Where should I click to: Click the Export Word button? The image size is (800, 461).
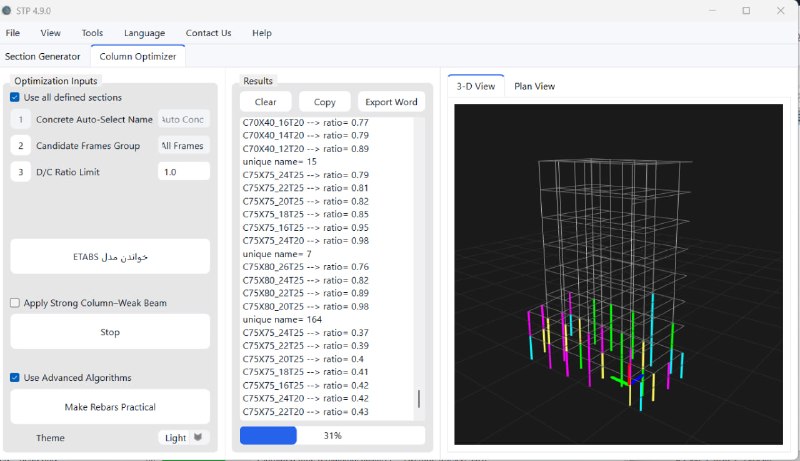pyautogui.click(x=391, y=102)
